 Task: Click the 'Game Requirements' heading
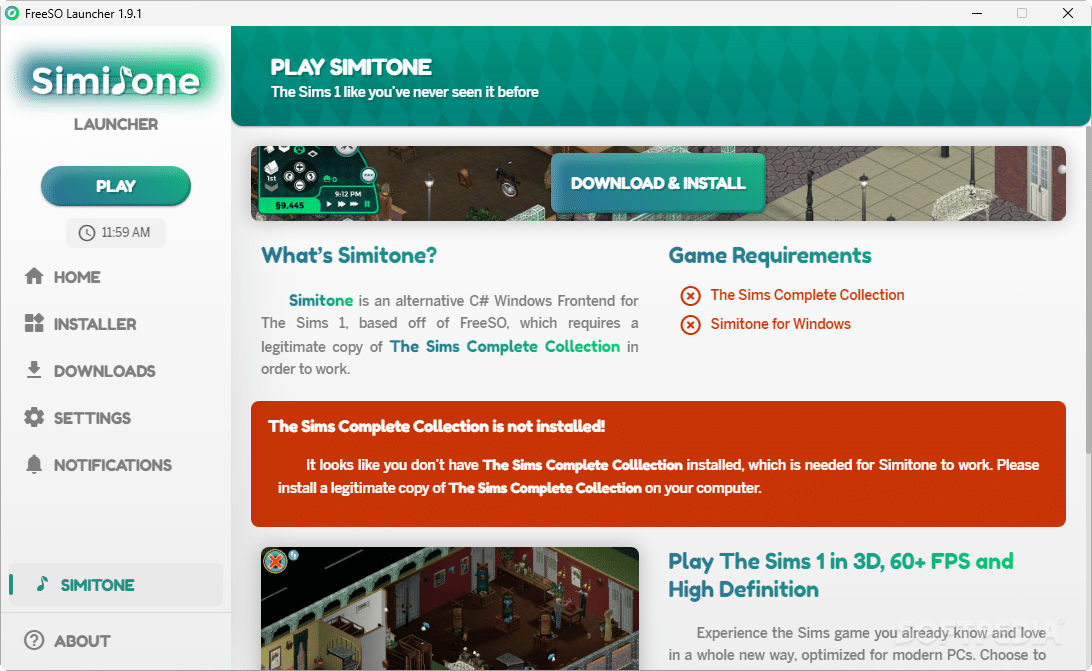point(770,256)
